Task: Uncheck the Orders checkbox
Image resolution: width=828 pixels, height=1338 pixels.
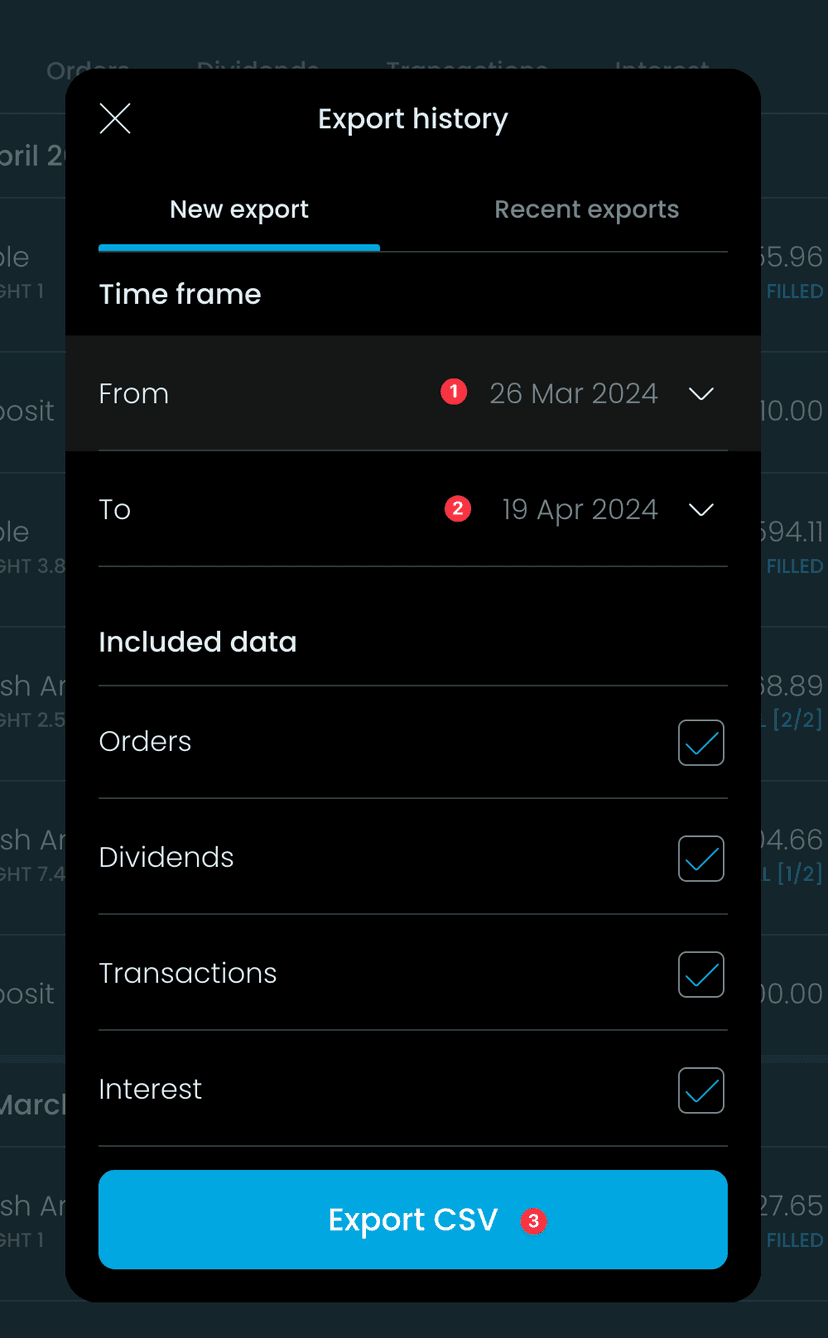Action: tap(701, 743)
